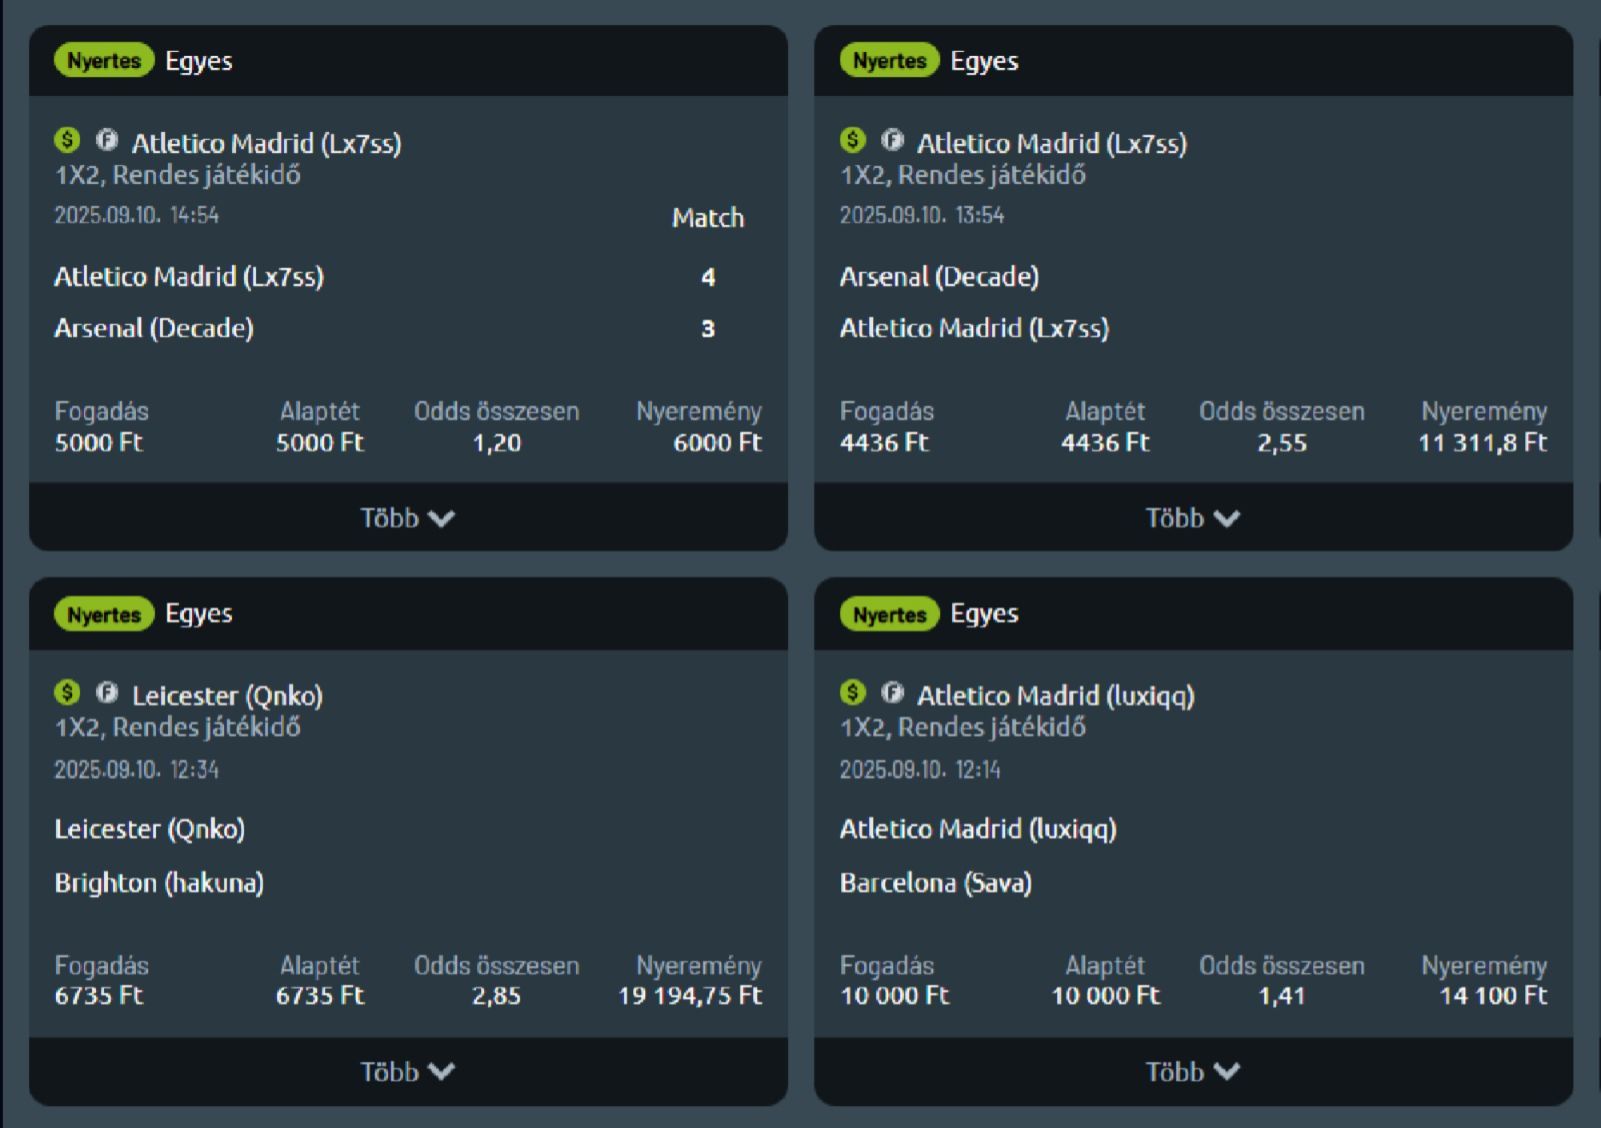Click the F icon on the 13:54 bet
The image size is (1601, 1128).
(893, 140)
